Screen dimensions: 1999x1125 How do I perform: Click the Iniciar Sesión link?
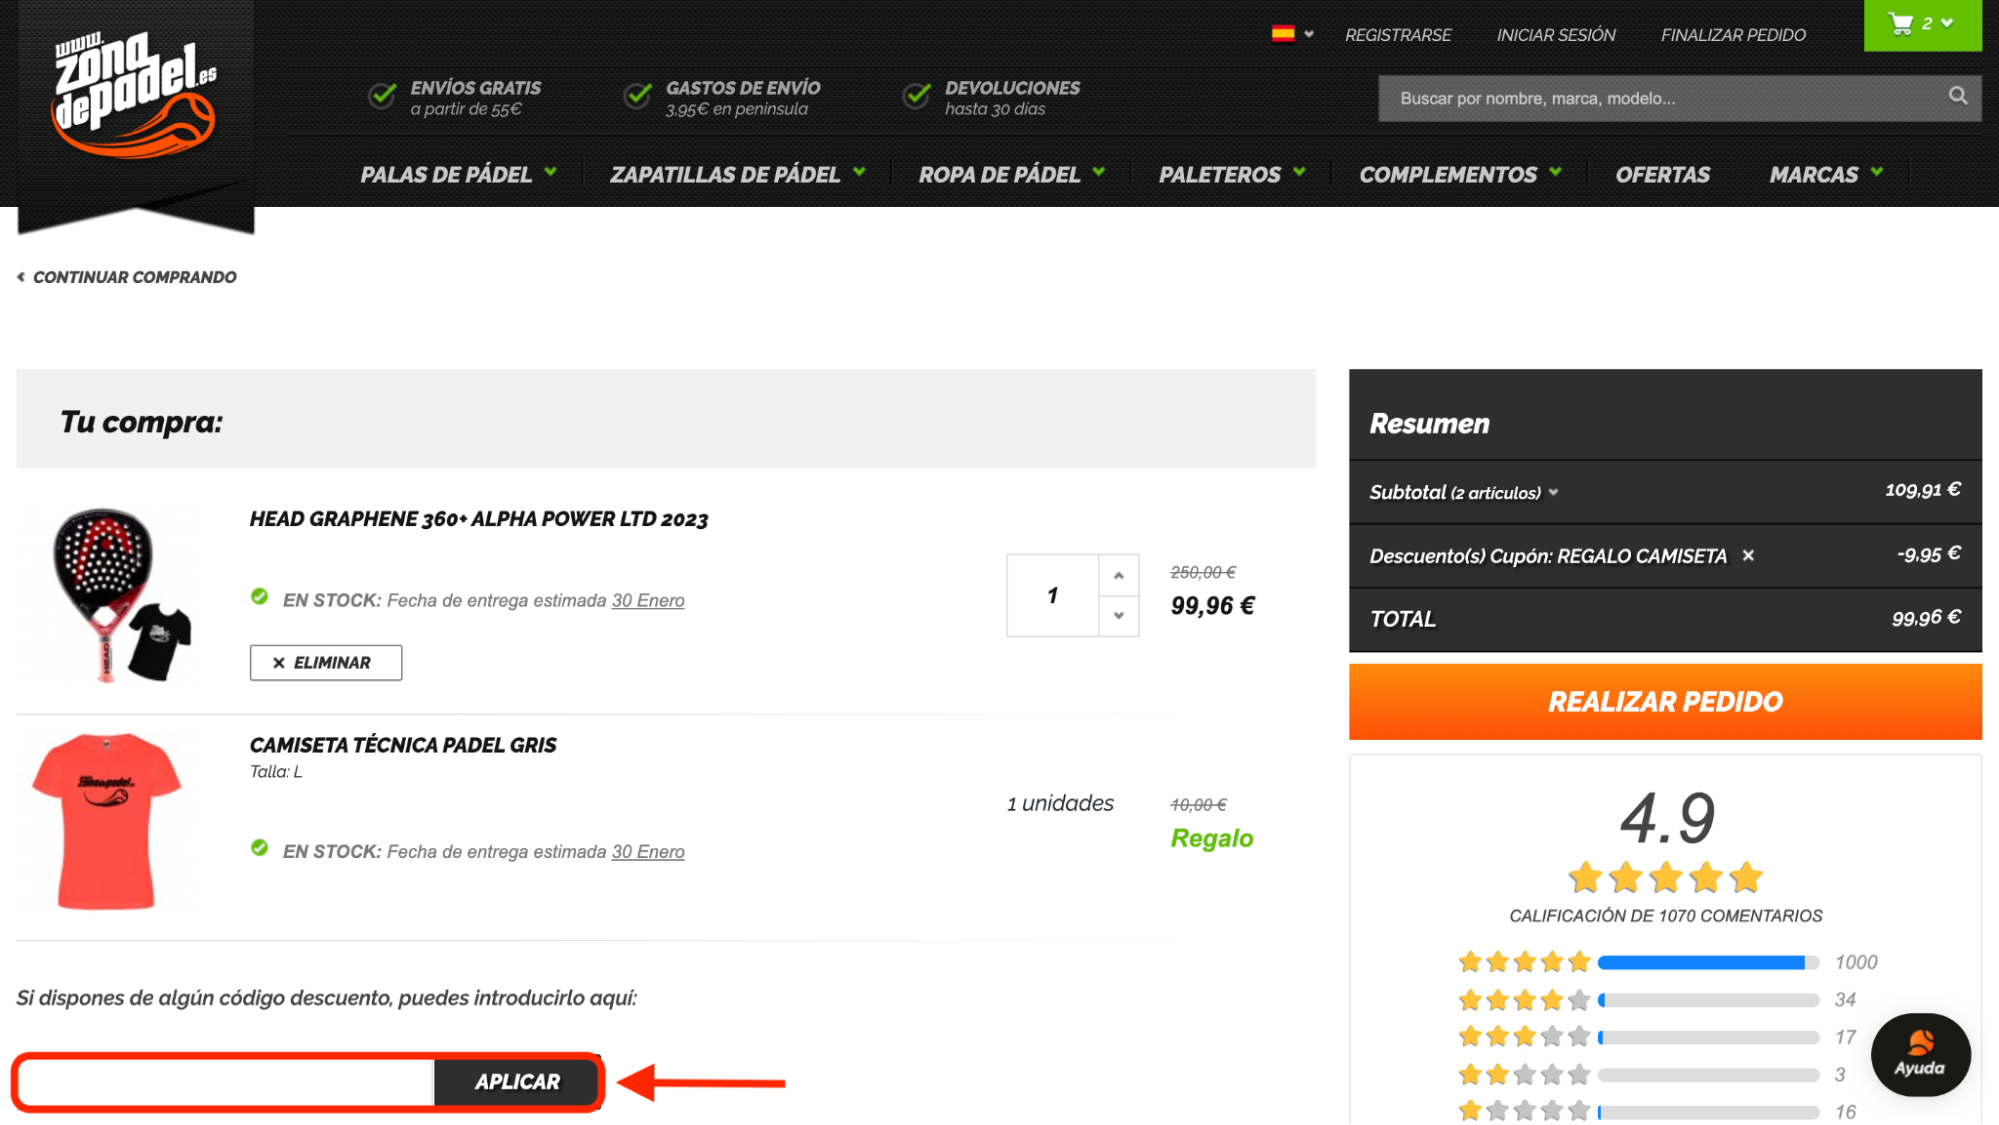point(1556,35)
